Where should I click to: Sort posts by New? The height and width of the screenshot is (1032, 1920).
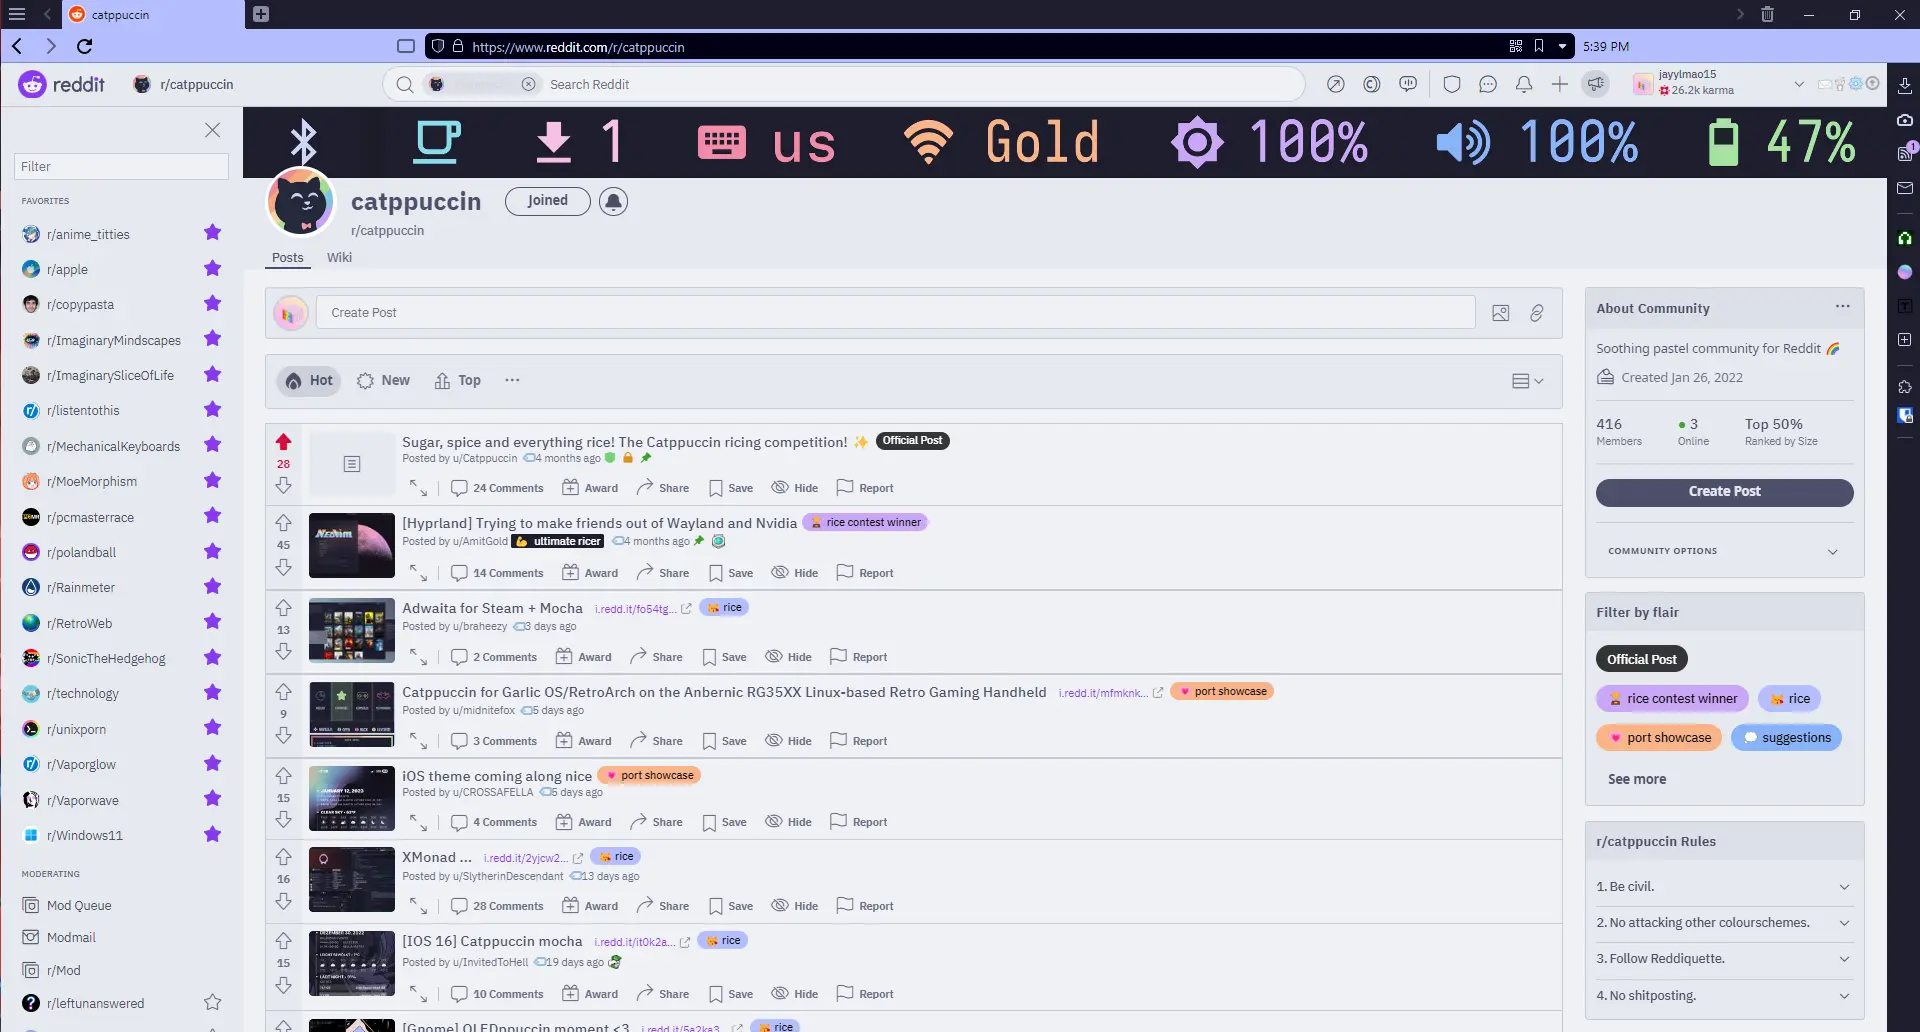tap(384, 381)
